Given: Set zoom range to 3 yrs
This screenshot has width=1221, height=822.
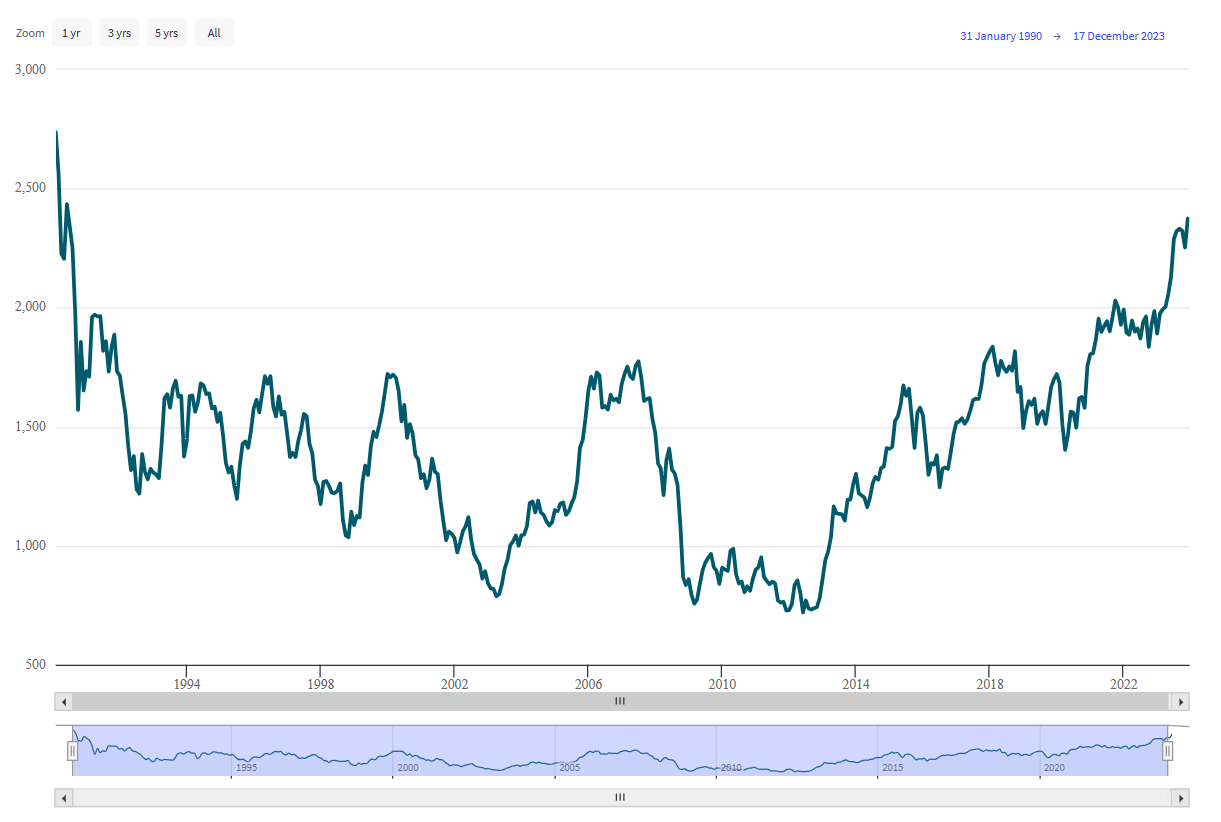Looking at the screenshot, I should coord(119,33).
